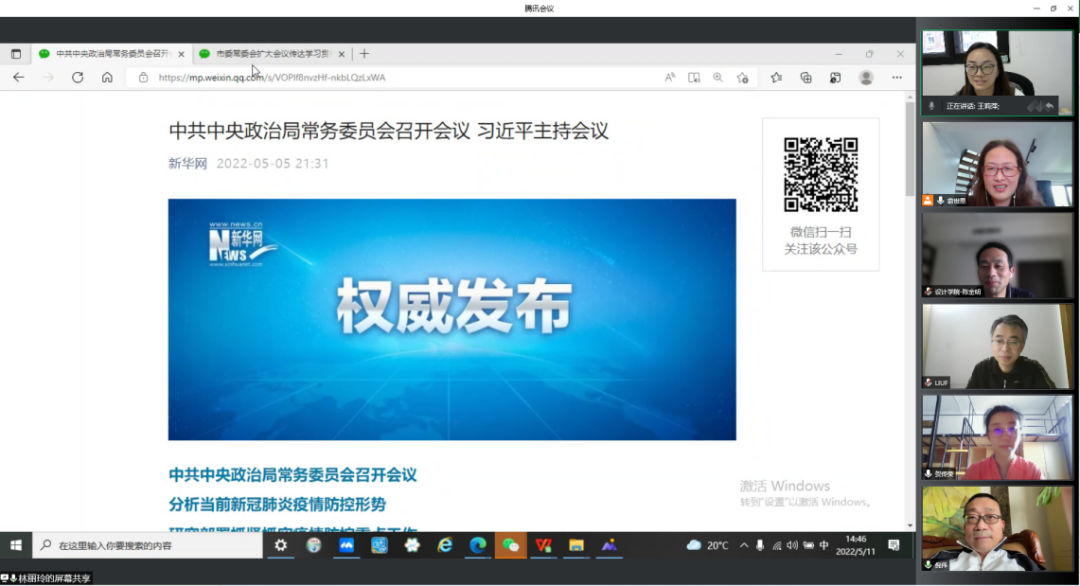Open the Favorites list
The height and width of the screenshot is (586, 1080).
(x=776, y=78)
